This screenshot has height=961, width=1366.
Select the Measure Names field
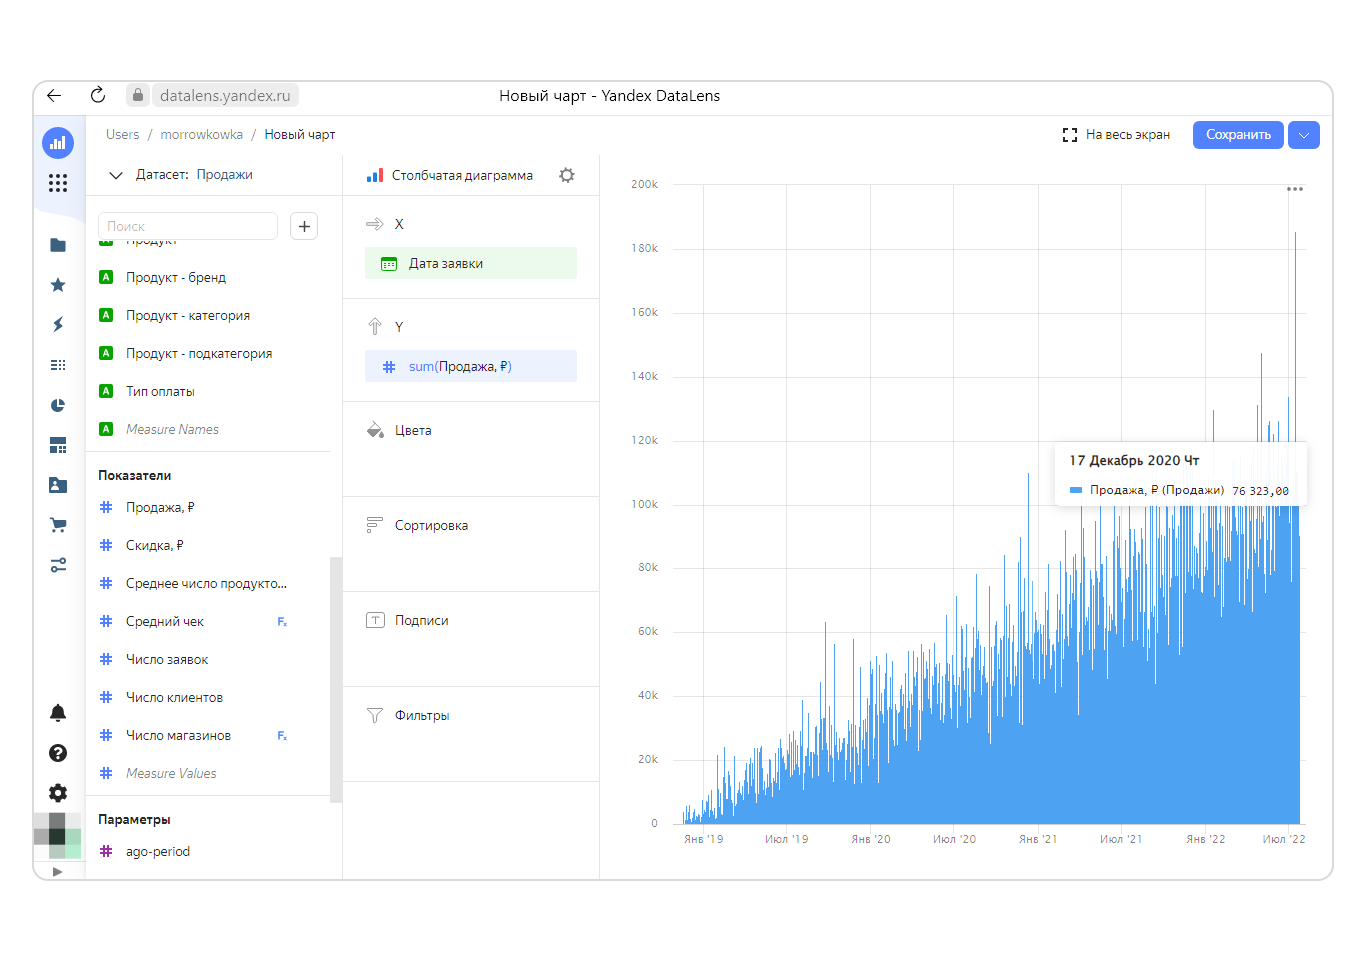[172, 429]
